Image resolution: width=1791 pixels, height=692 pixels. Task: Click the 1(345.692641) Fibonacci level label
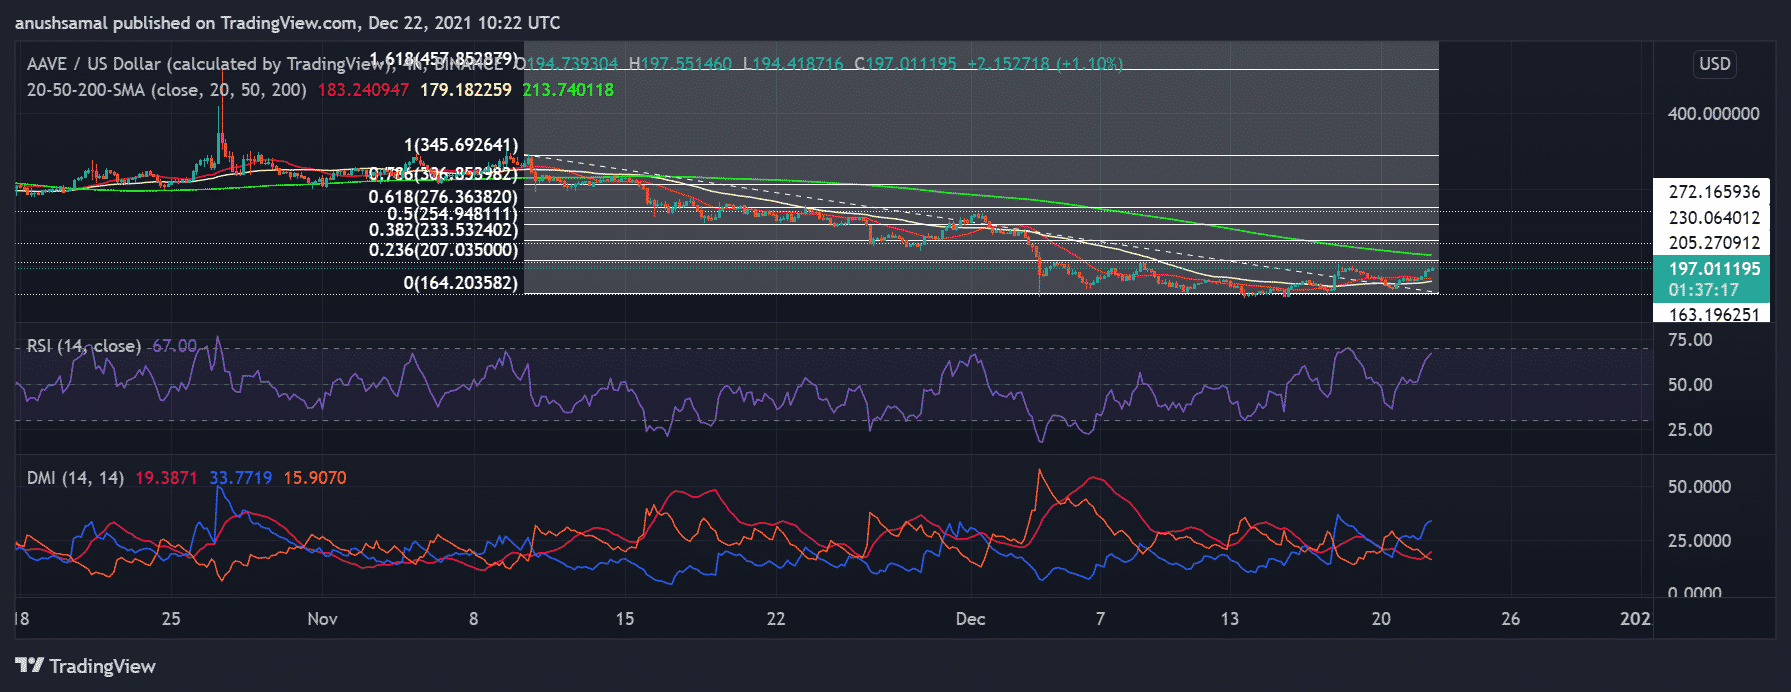[461, 145]
